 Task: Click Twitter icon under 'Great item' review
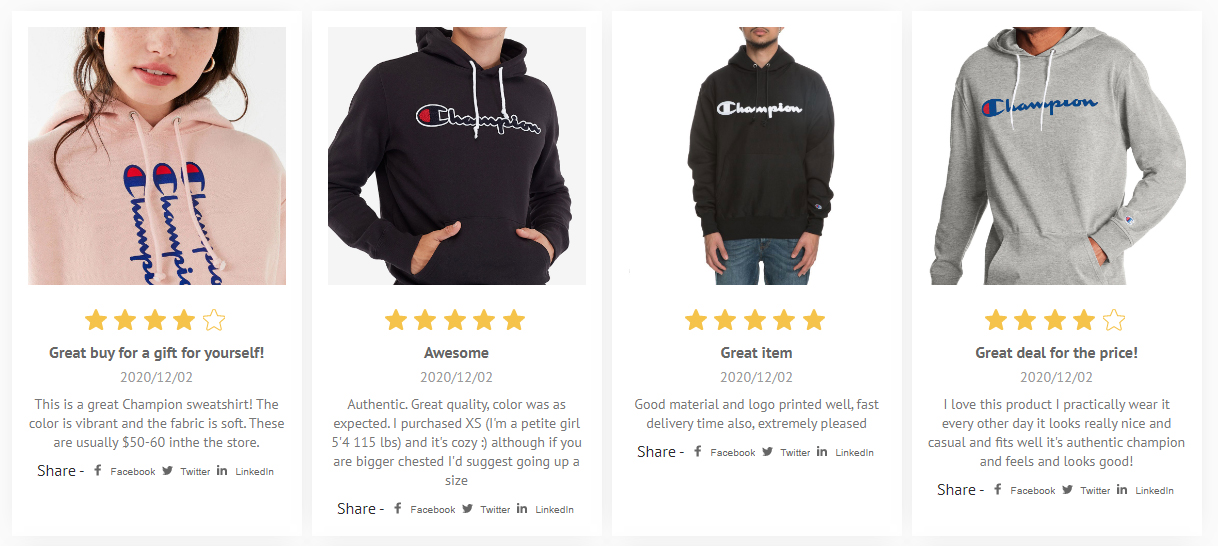tap(767, 451)
